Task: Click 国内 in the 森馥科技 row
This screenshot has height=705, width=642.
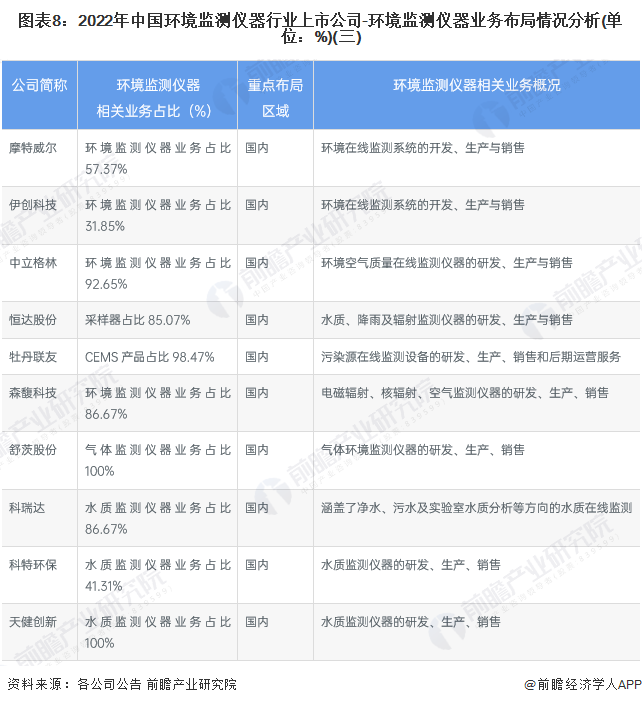Action: click(x=257, y=393)
